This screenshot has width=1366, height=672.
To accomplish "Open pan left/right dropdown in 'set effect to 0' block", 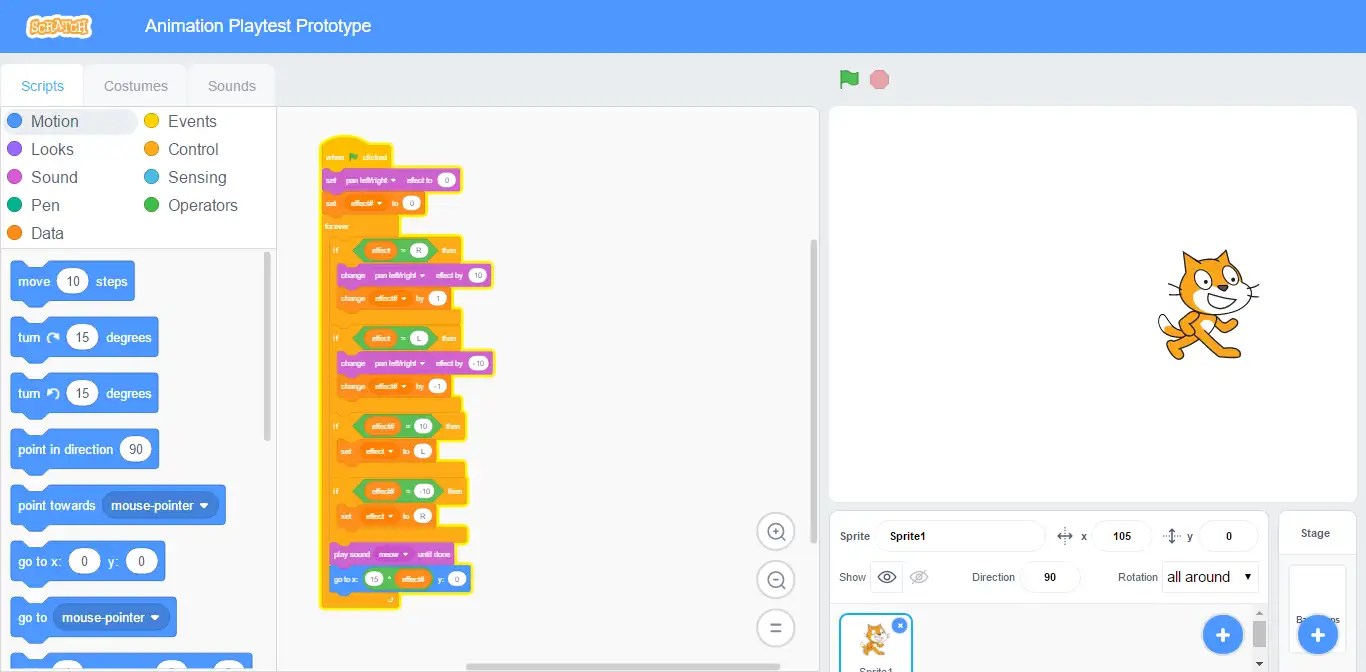I will click(x=371, y=180).
